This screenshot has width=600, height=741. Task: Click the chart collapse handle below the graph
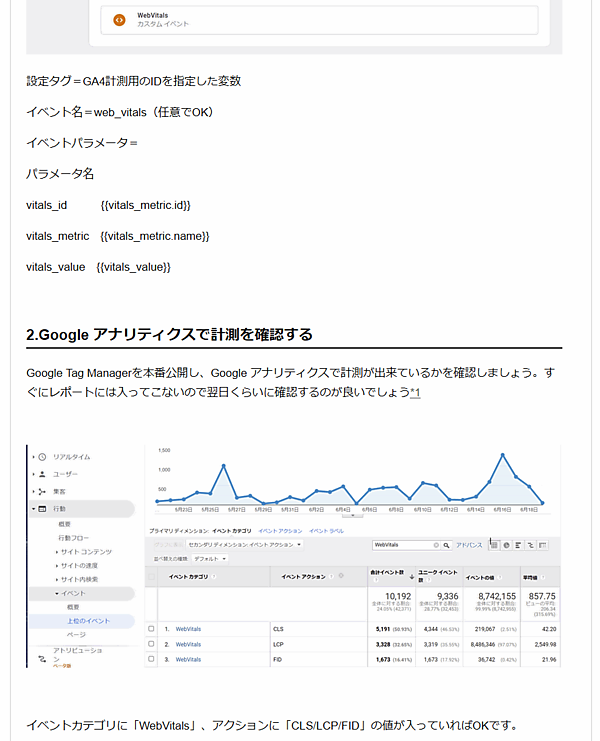(x=352, y=516)
